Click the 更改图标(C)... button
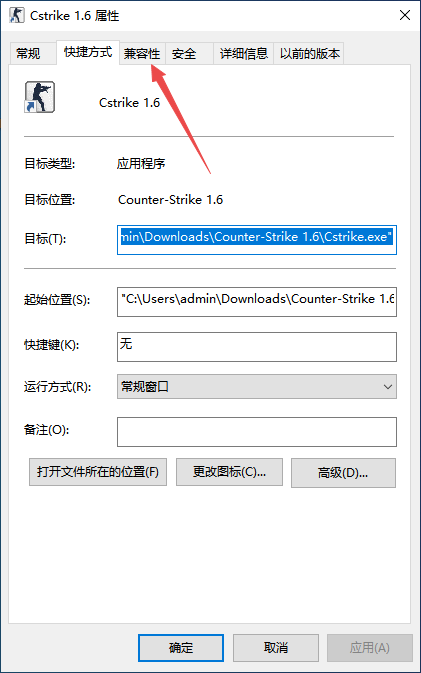 coord(229,472)
